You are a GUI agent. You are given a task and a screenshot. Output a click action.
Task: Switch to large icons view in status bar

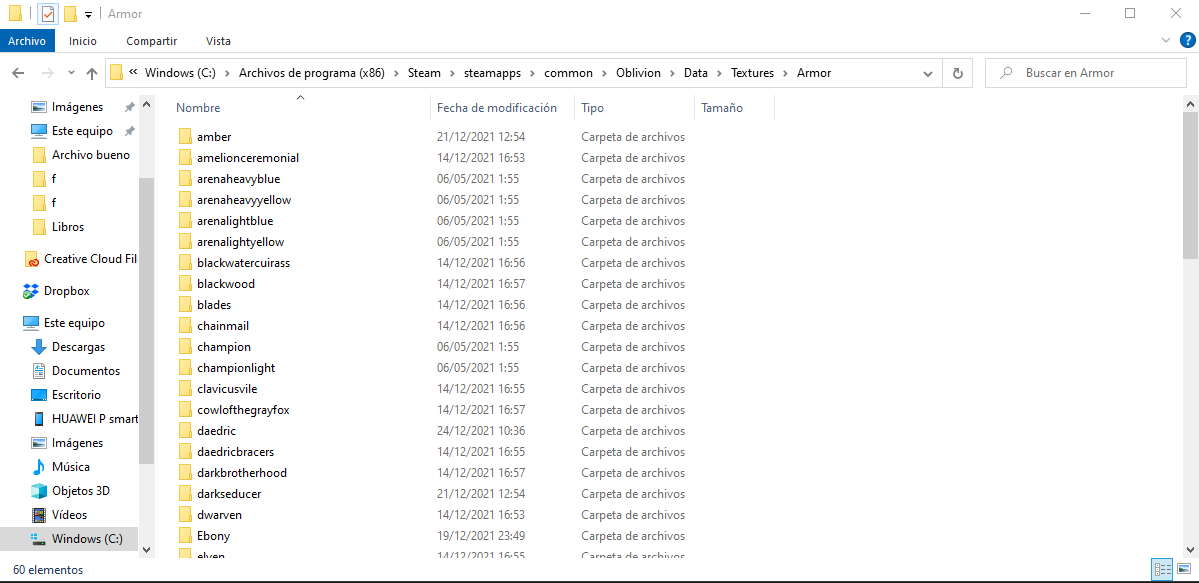(1184, 569)
